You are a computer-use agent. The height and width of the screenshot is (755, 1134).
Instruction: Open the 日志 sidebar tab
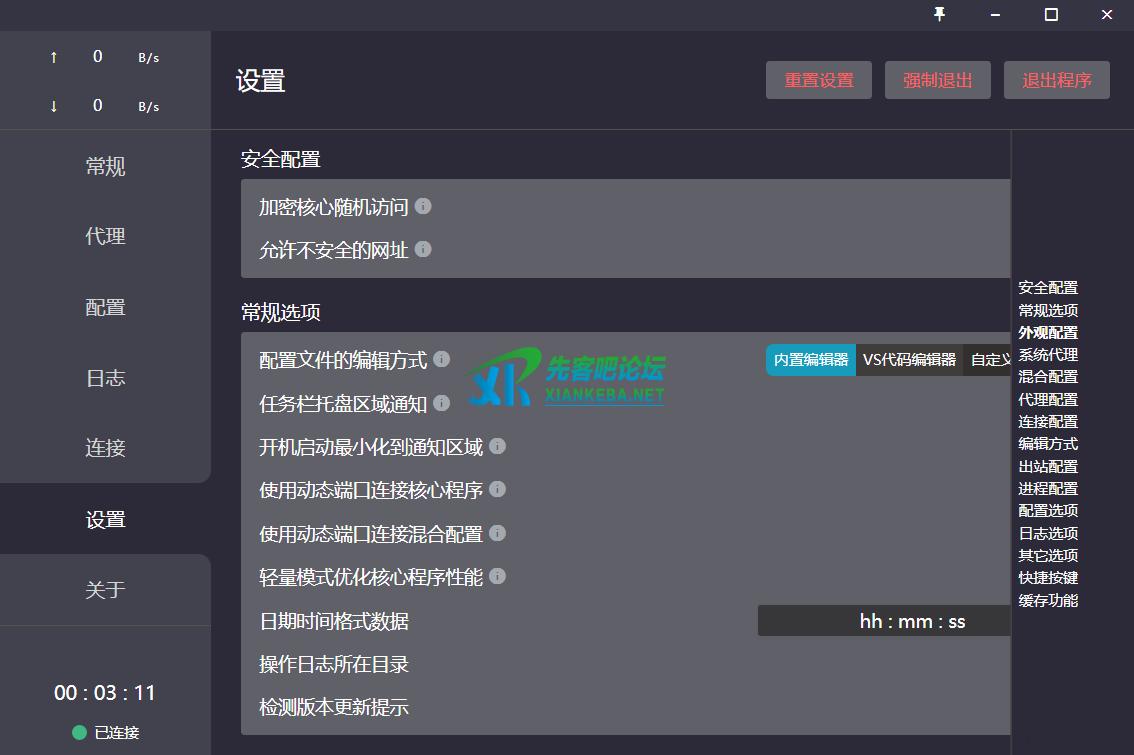coord(105,378)
